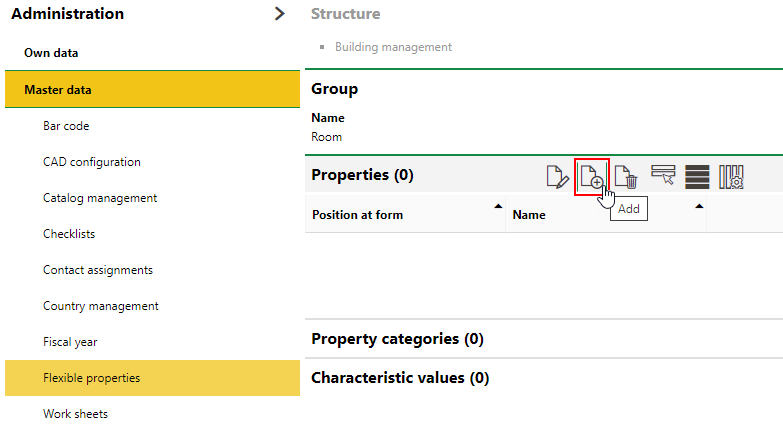This screenshot has width=783, height=429.
Task: Click the Add property icon
Action: coord(592,177)
